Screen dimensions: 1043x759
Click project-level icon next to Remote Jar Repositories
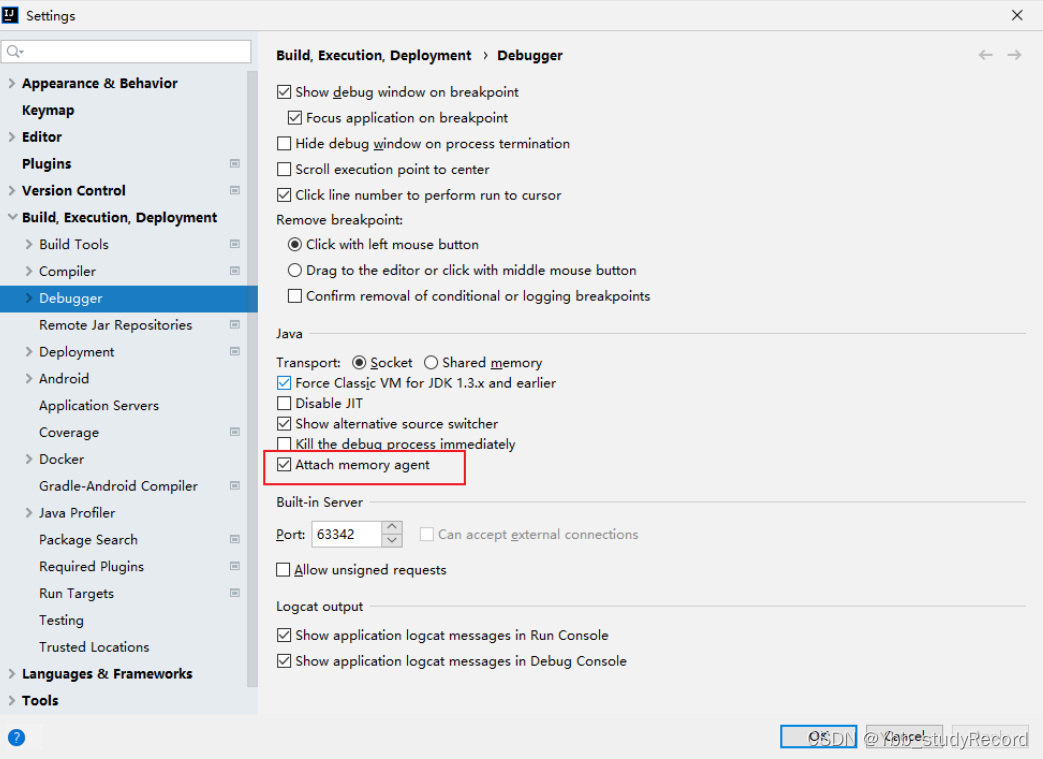point(235,325)
